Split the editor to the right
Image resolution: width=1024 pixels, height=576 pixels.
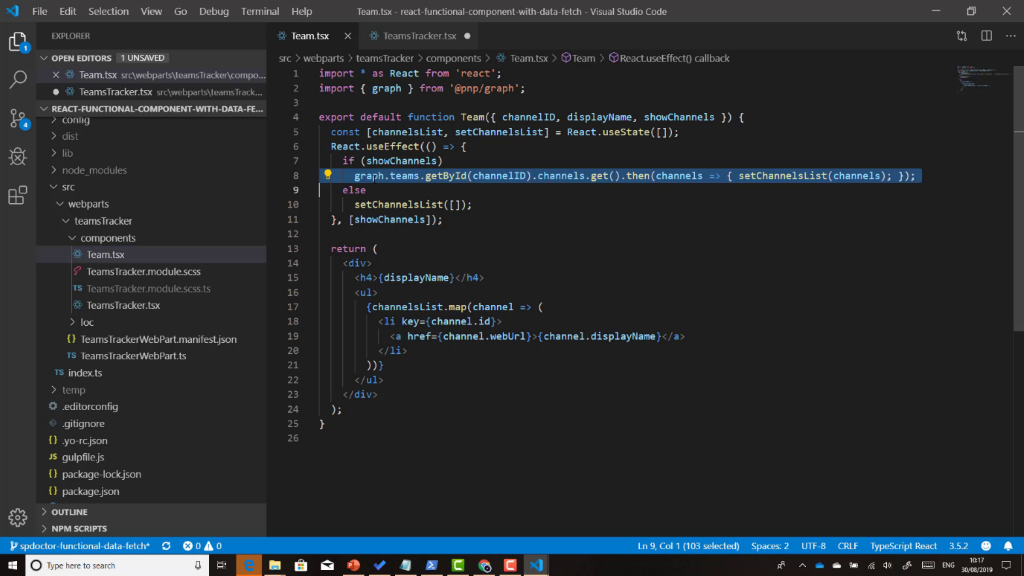[986, 36]
